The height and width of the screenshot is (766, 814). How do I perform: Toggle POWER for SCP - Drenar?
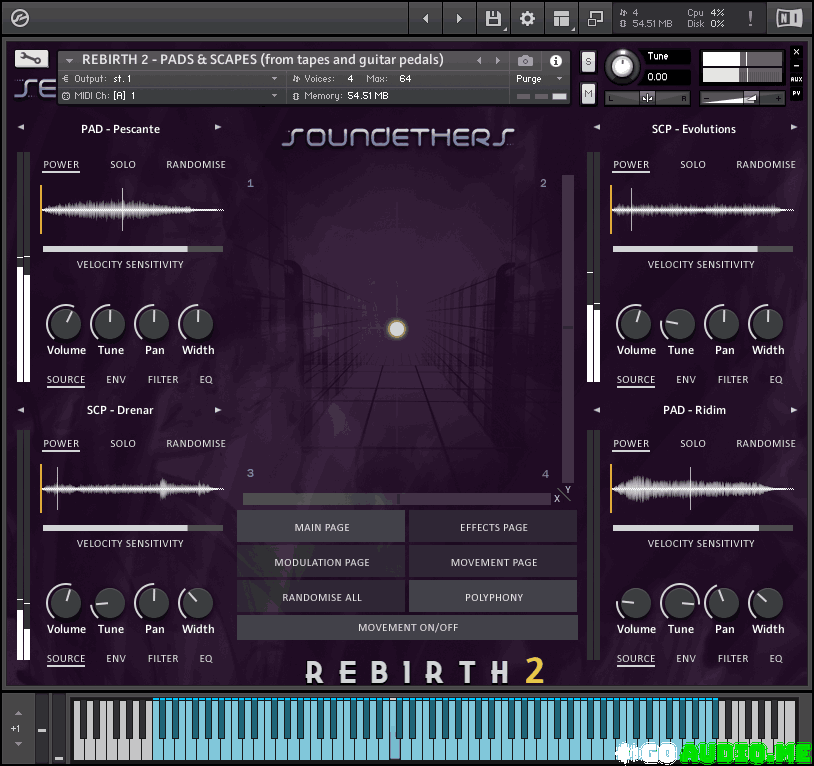pyautogui.click(x=61, y=444)
